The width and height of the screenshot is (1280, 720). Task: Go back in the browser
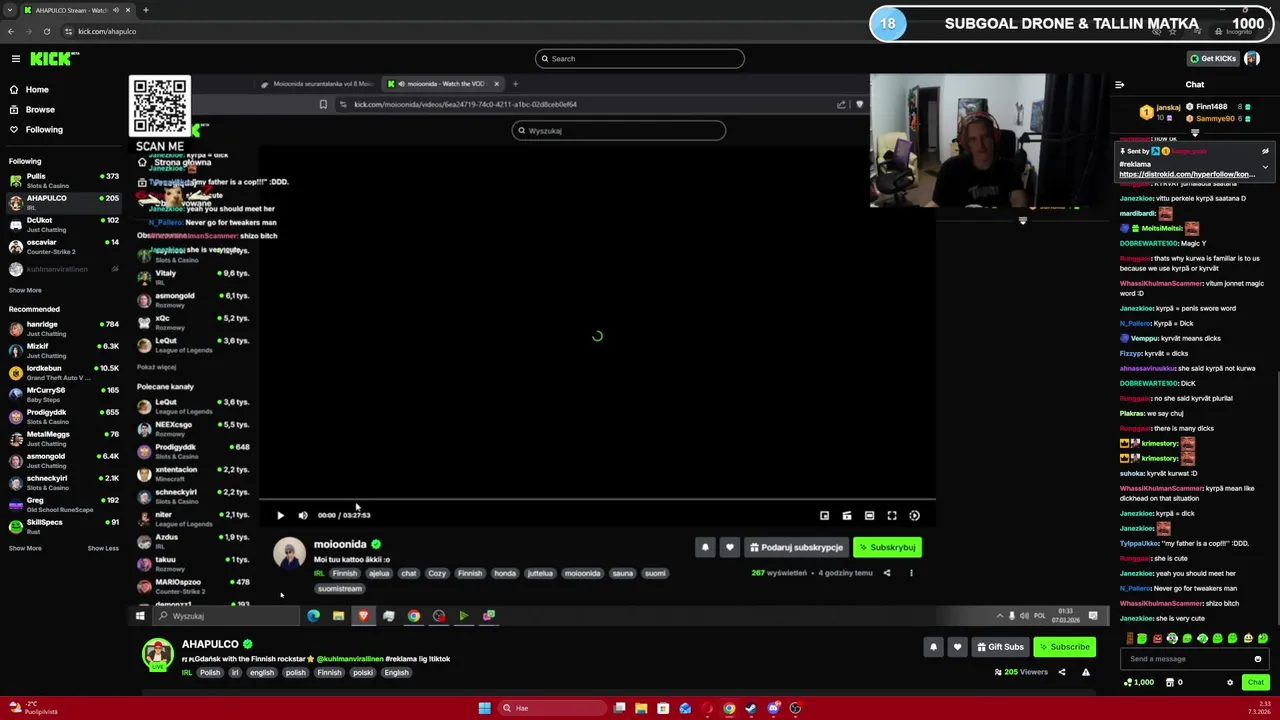(10, 31)
